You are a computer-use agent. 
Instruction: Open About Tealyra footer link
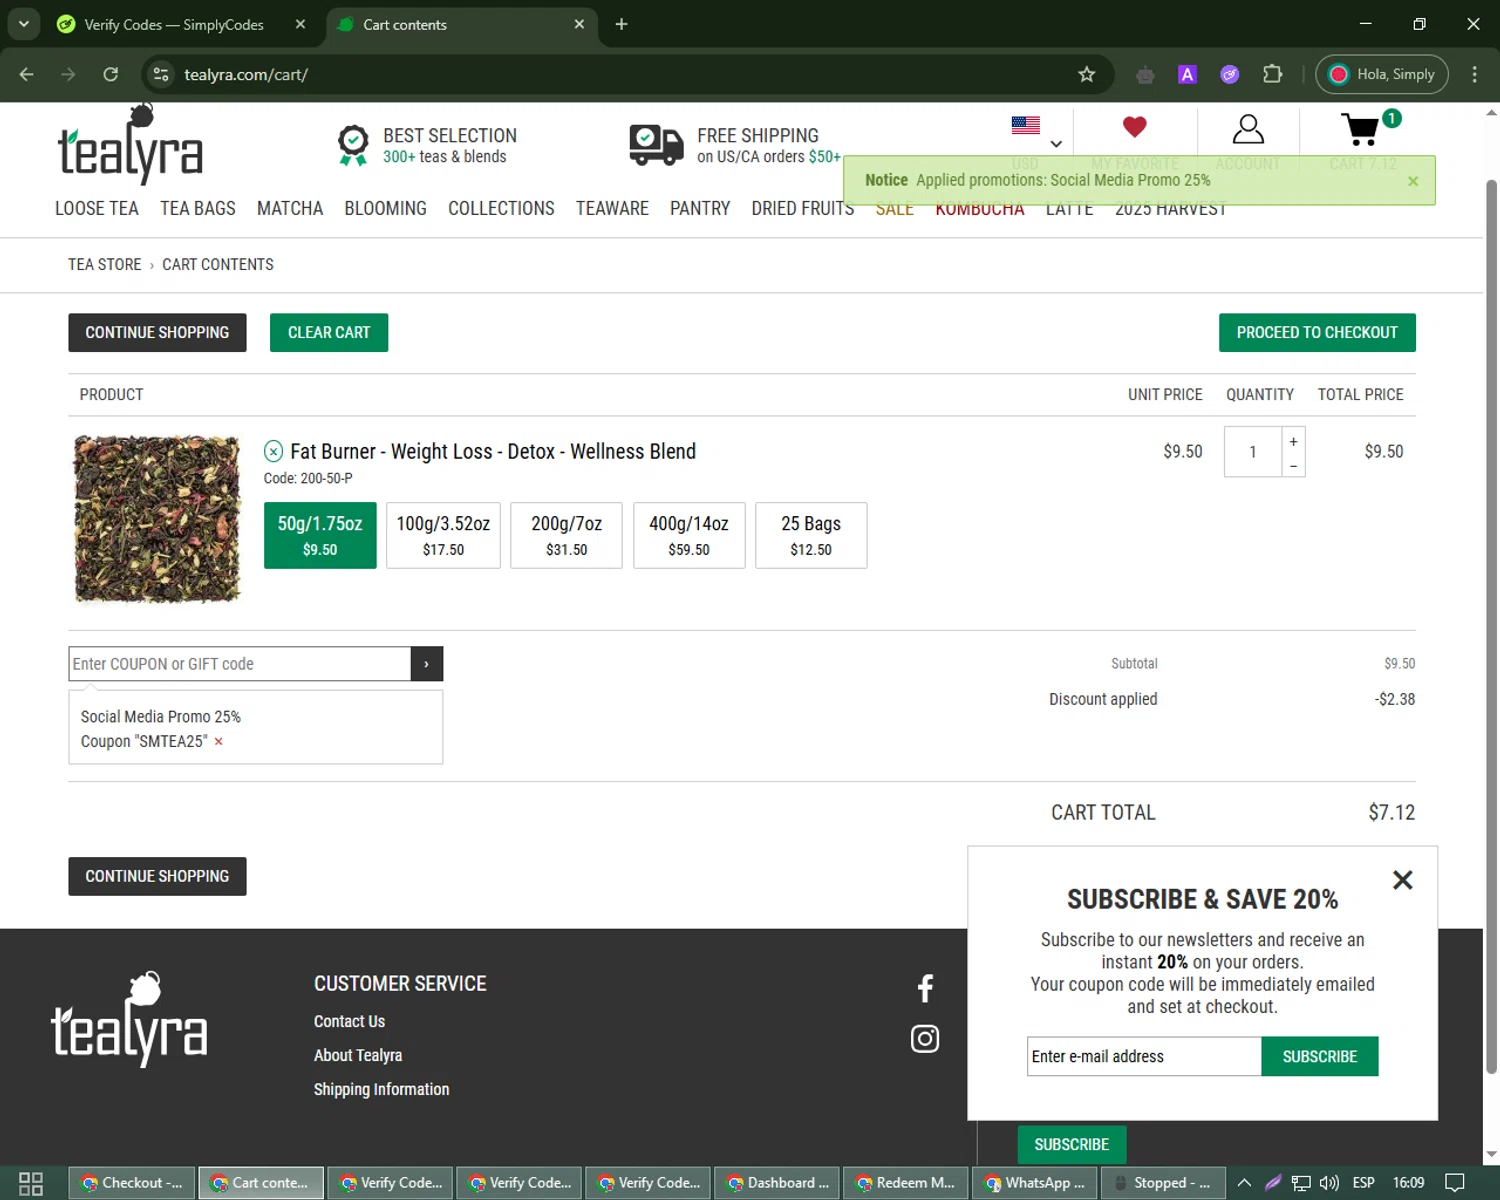click(358, 1055)
